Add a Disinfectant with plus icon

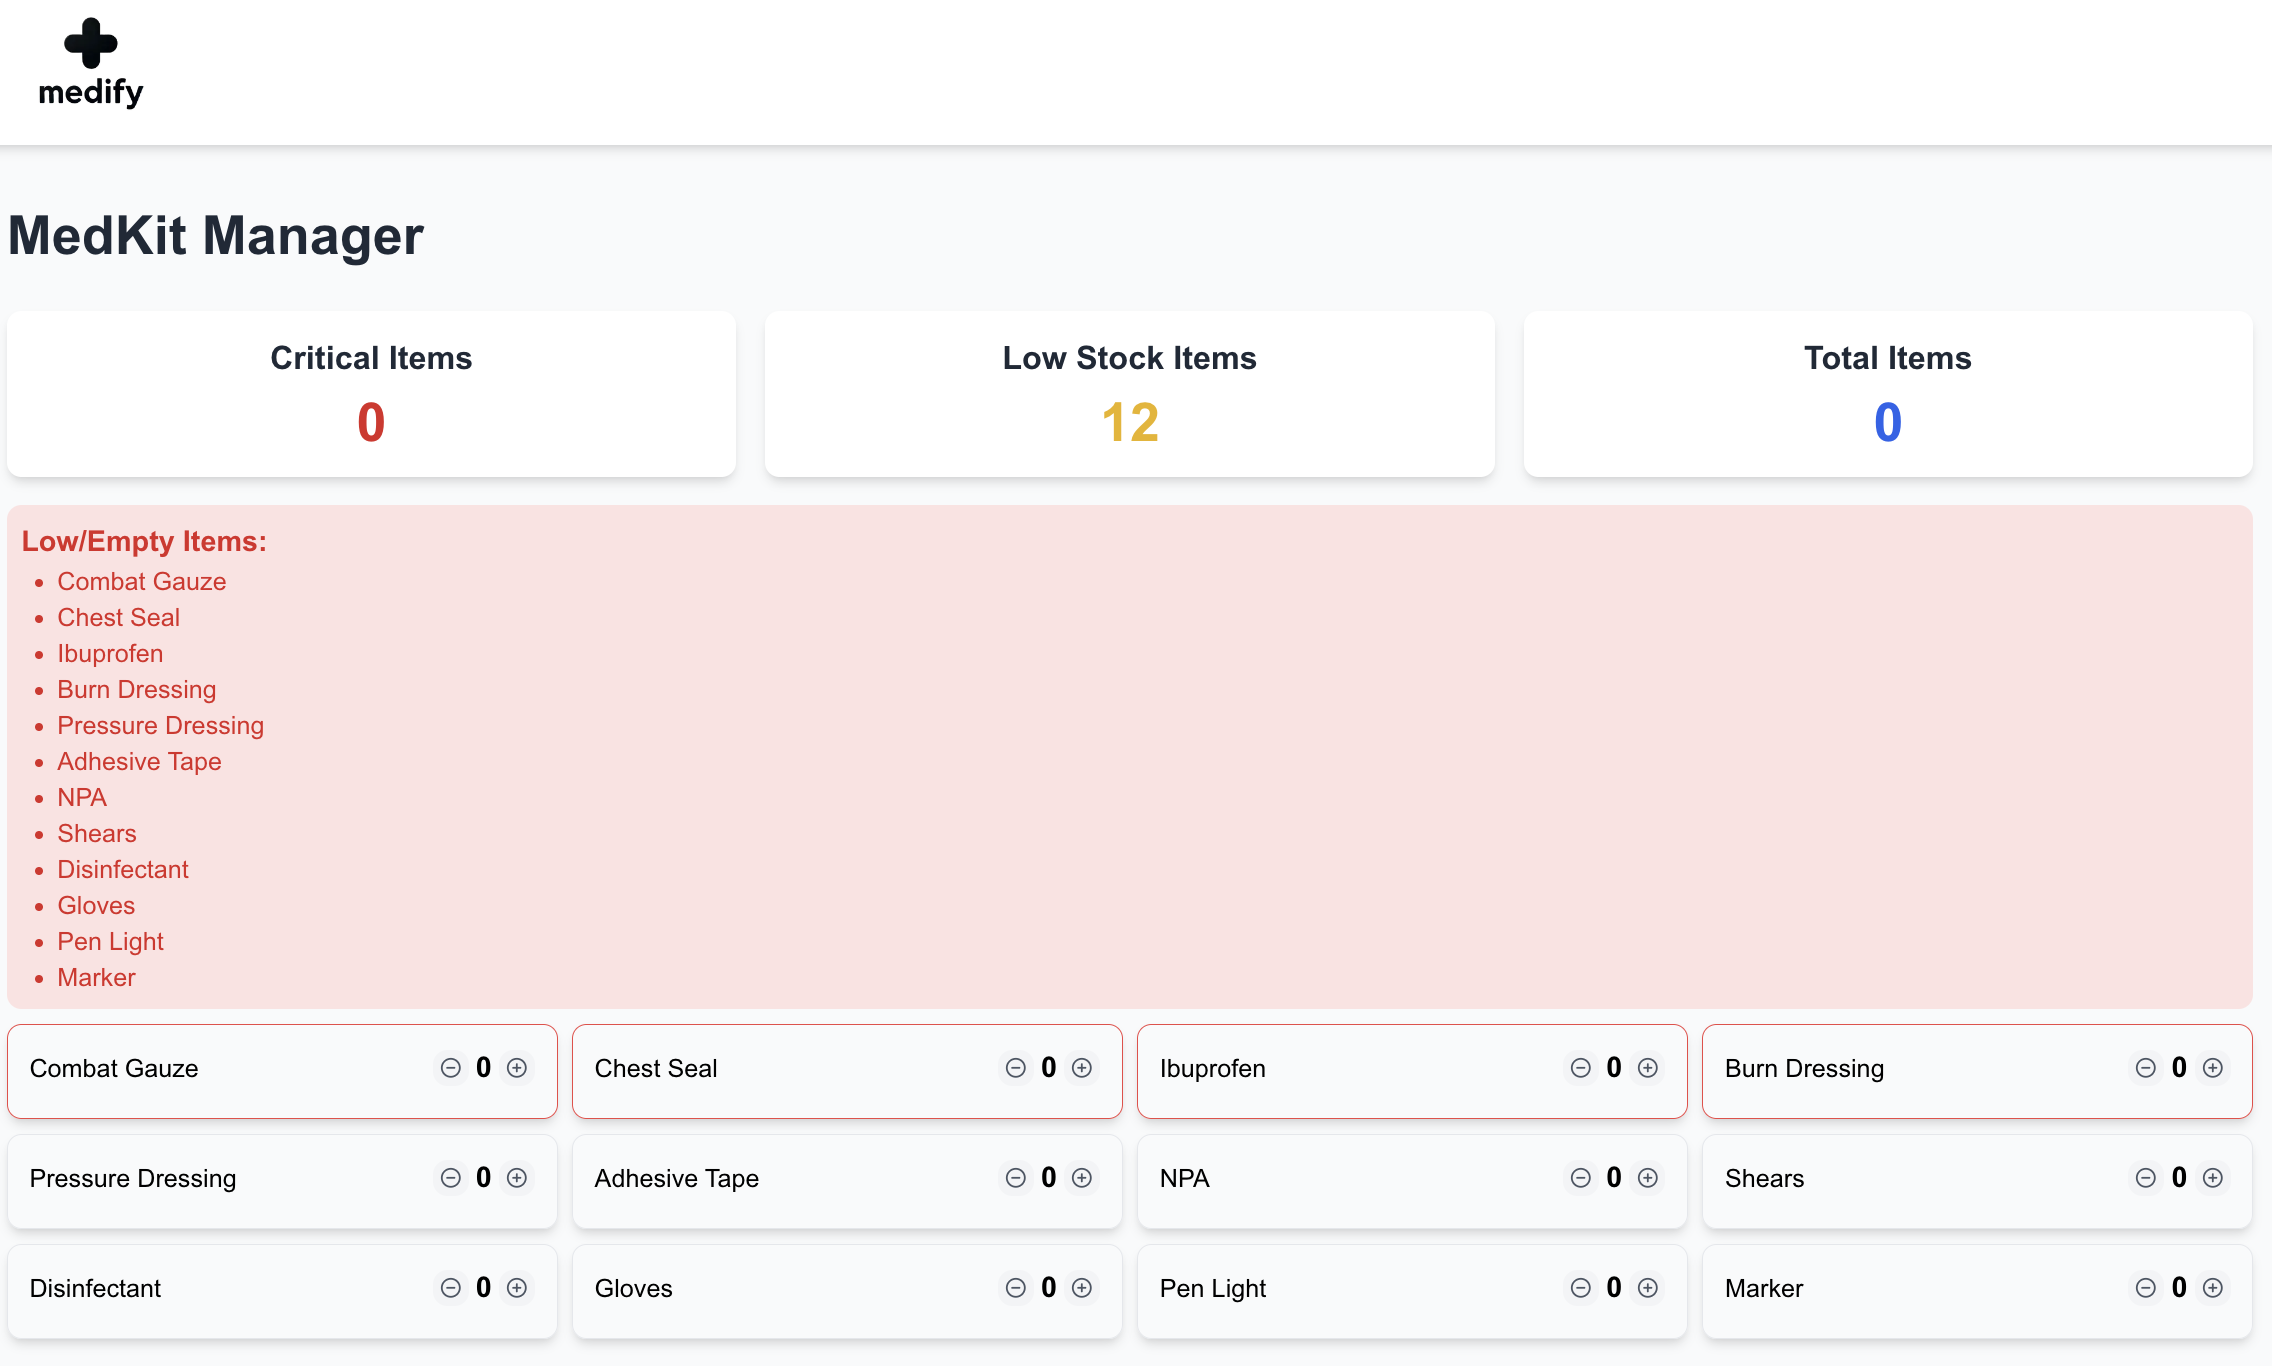pyautogui.click(x=517, y=1288)
